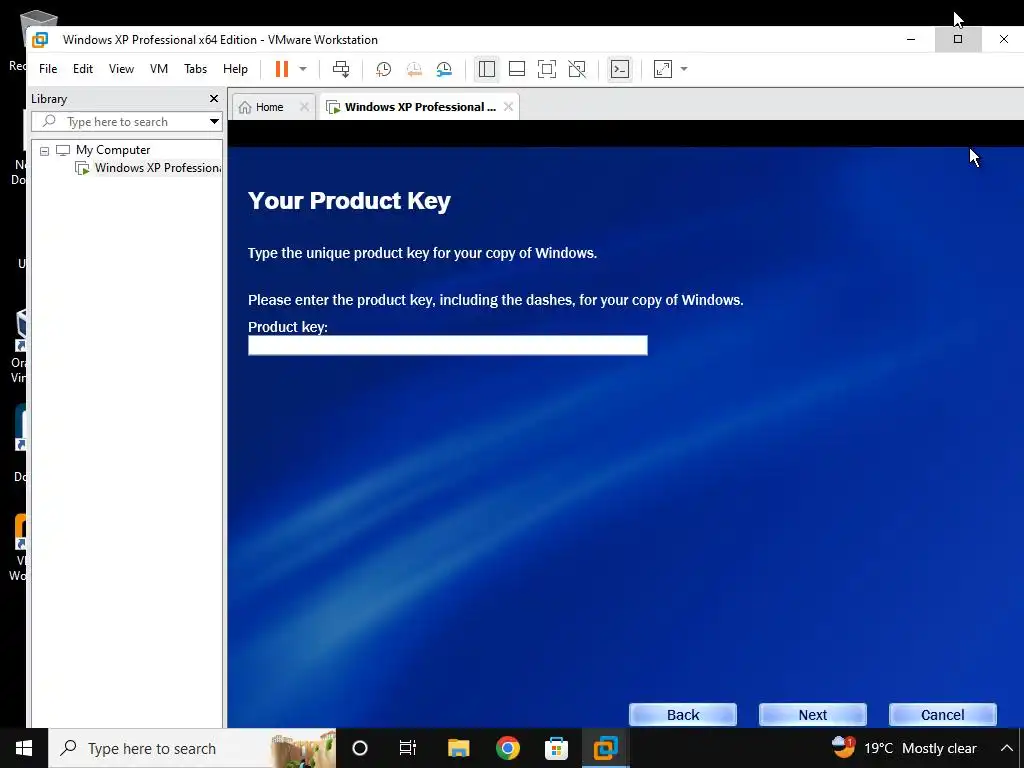Open the stretch guest dropdown arrow
The image size is (1024, 768).
coord(684,69)
